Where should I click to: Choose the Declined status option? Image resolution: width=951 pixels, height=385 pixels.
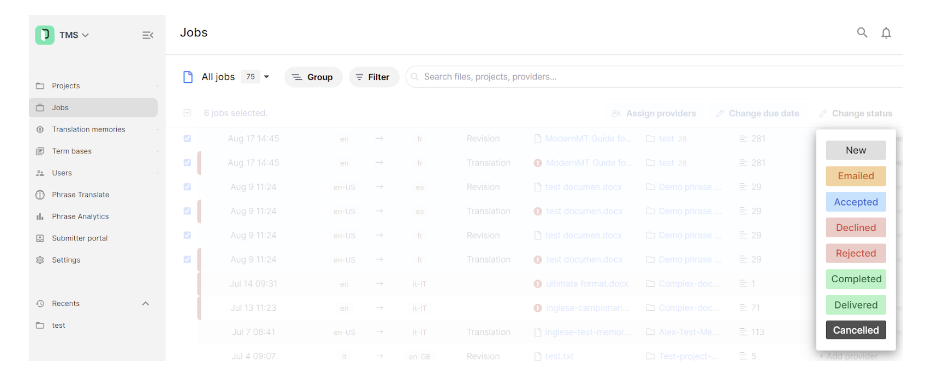[x=856, y=227]
